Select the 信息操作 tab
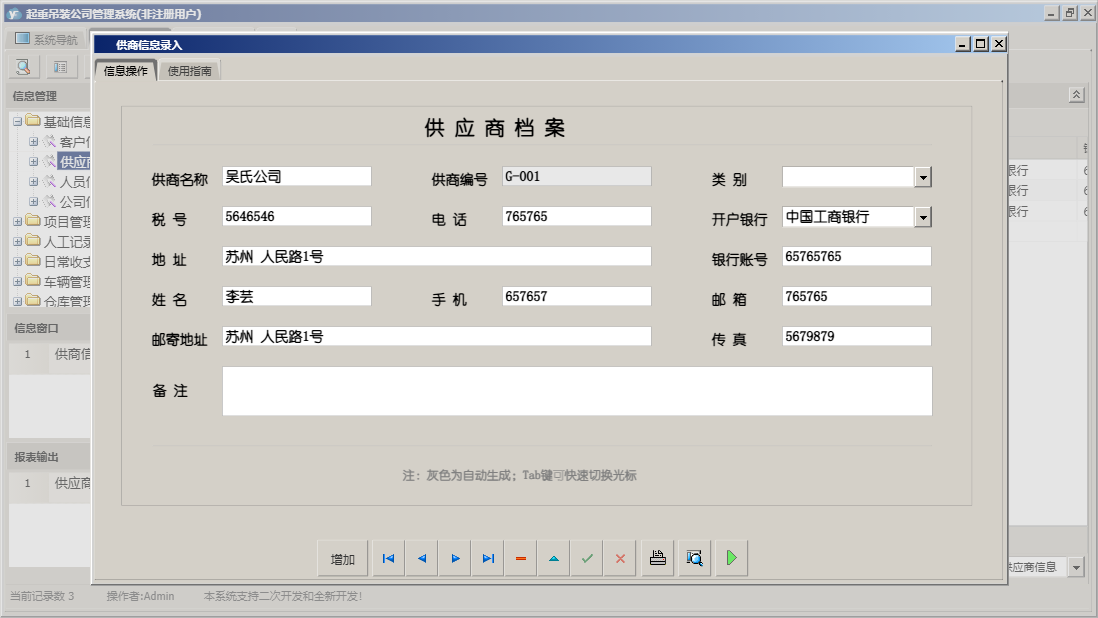Image resolution: width=1098 pixels, height=618 pixels. [126, 71]
